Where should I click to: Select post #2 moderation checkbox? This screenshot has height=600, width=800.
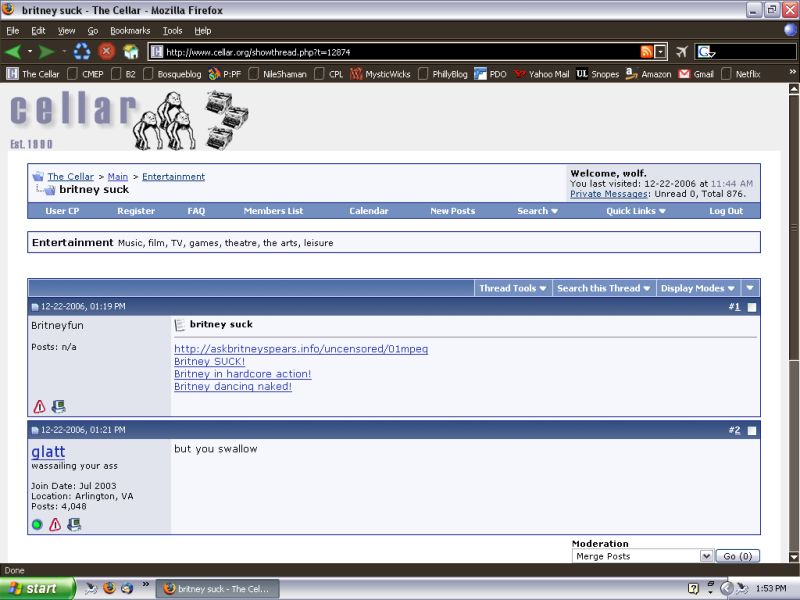point(752,431)
